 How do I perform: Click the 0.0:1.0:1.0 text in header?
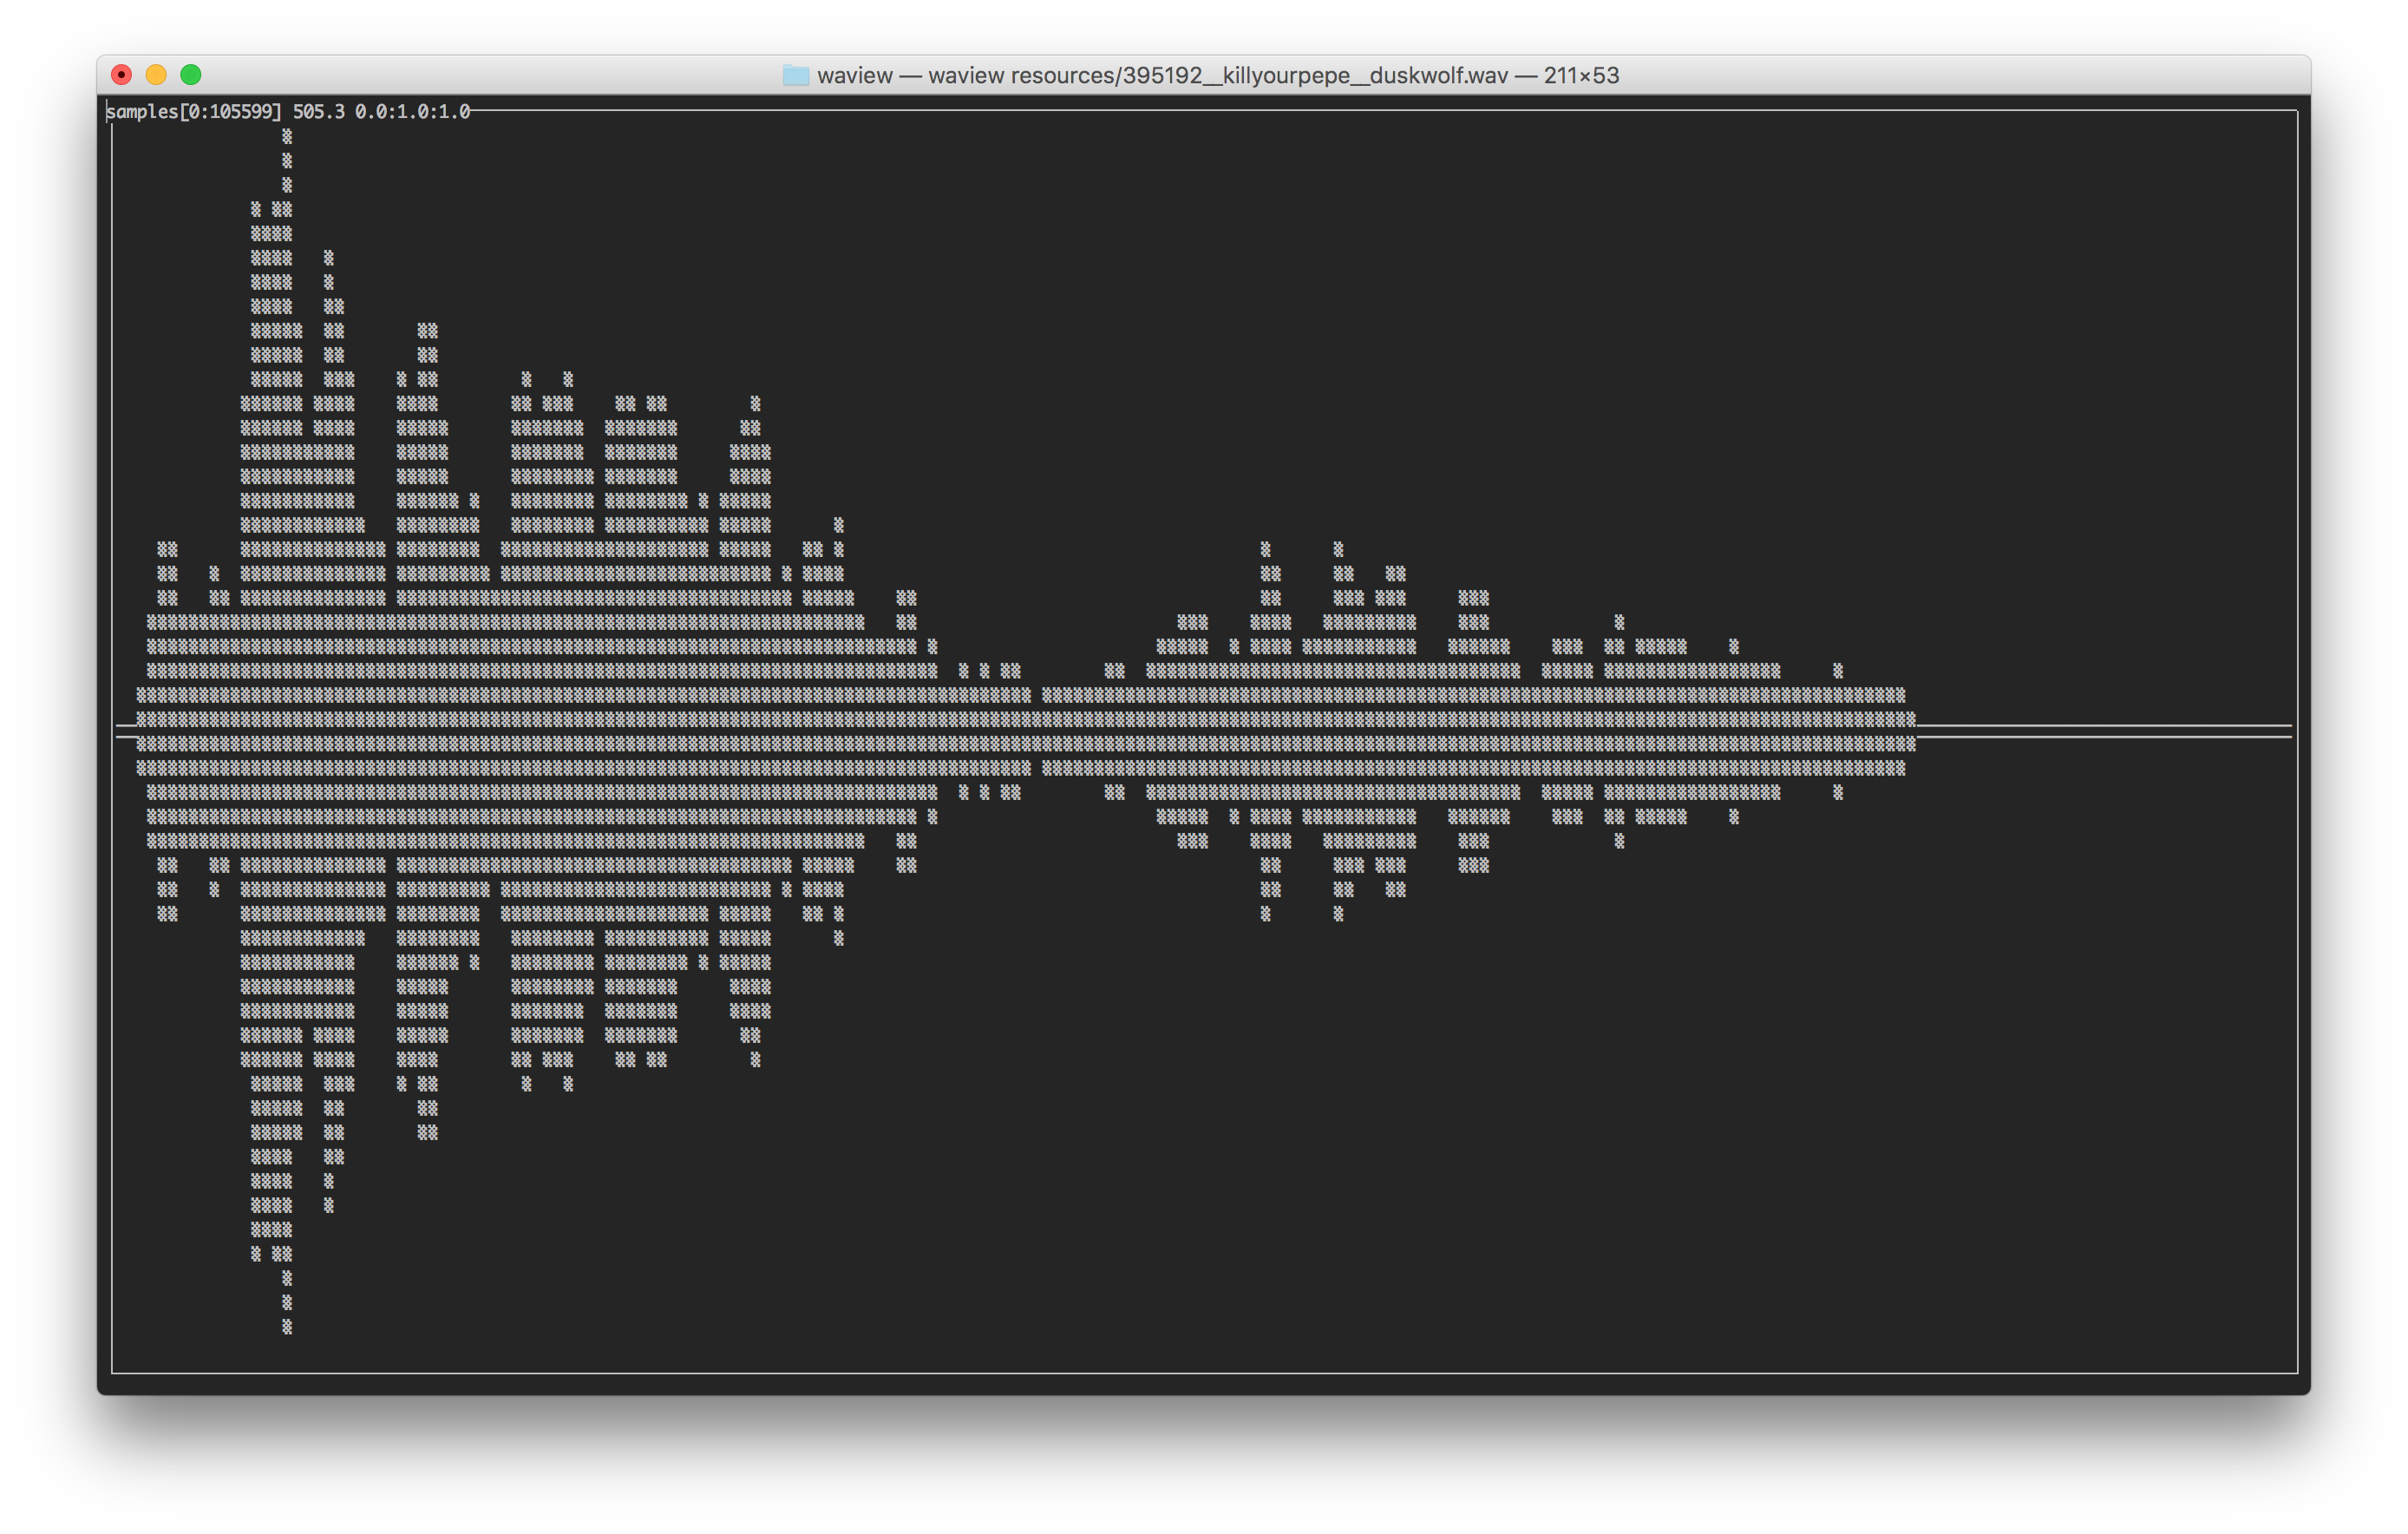coord(412,111)
